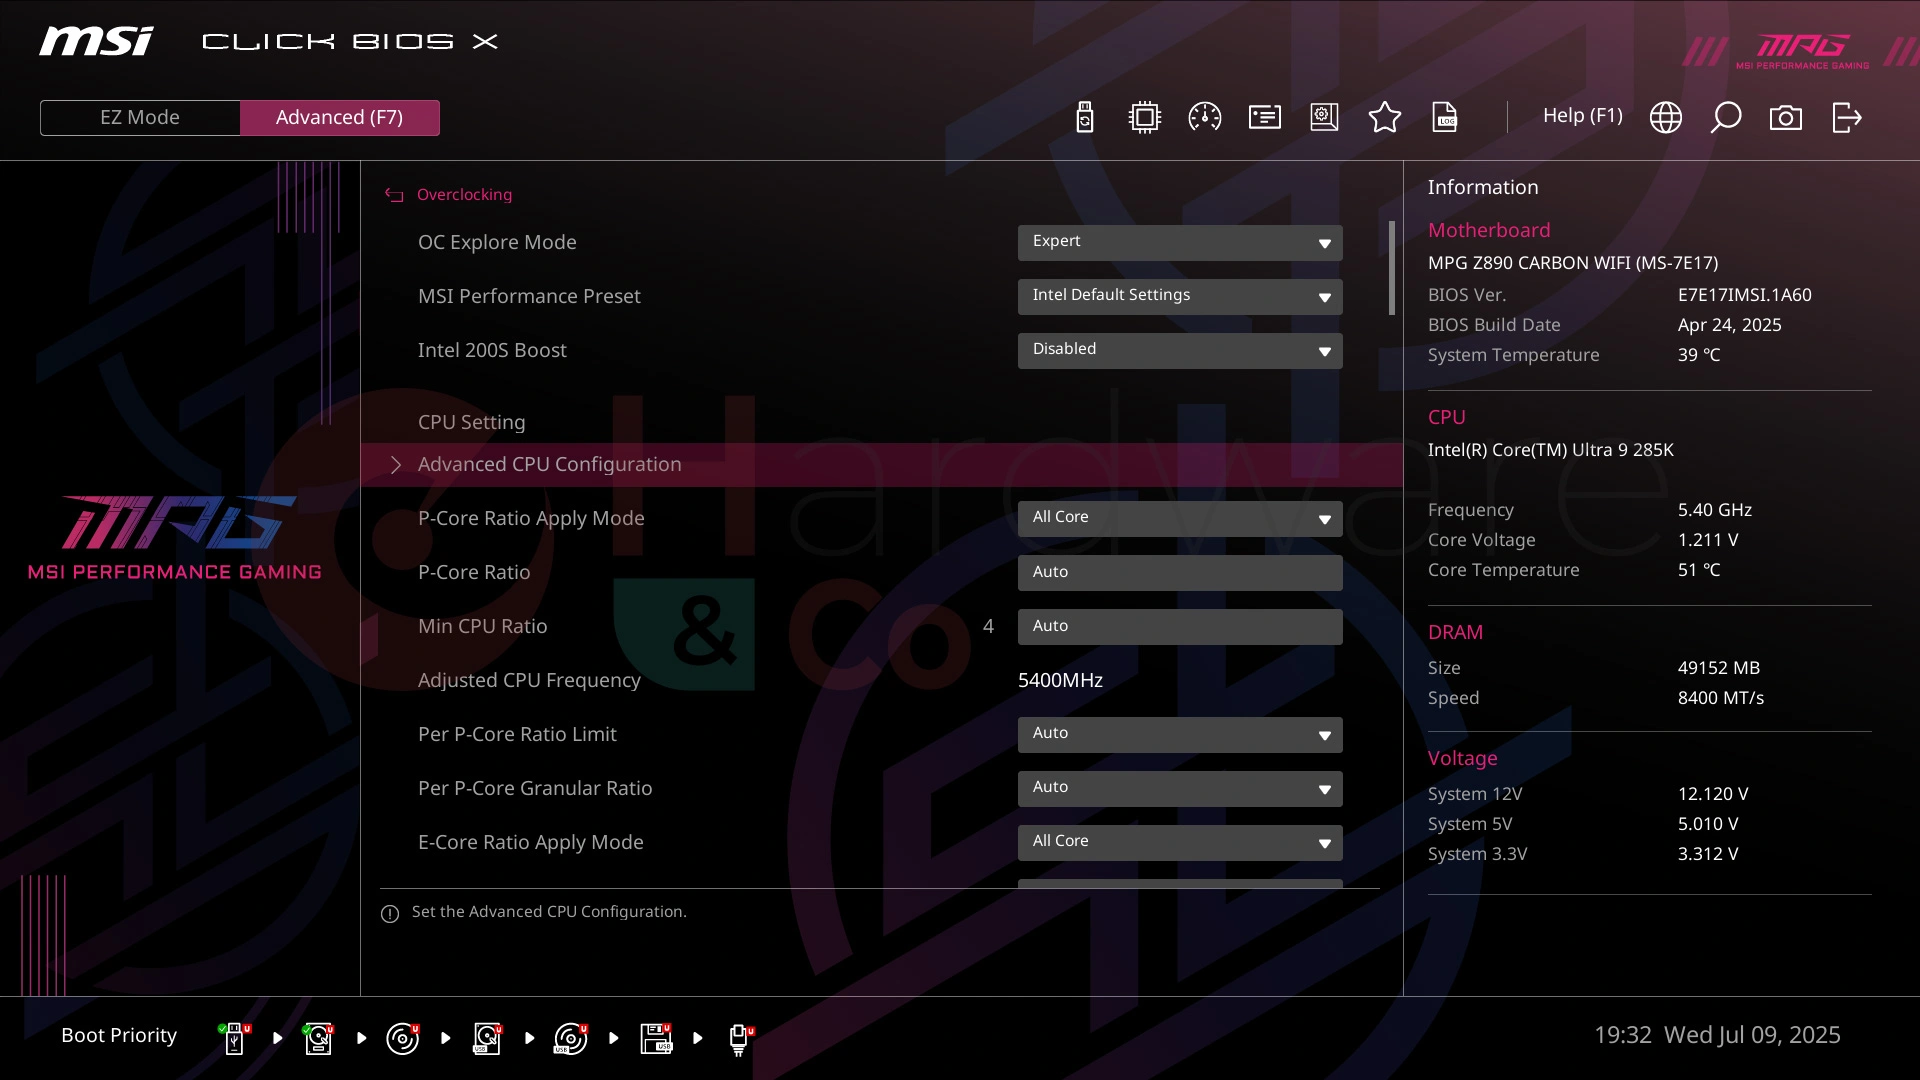Open Favorites via the star icon
The width and height of the screenshot is (1920, 1080).
point(1385,117)
